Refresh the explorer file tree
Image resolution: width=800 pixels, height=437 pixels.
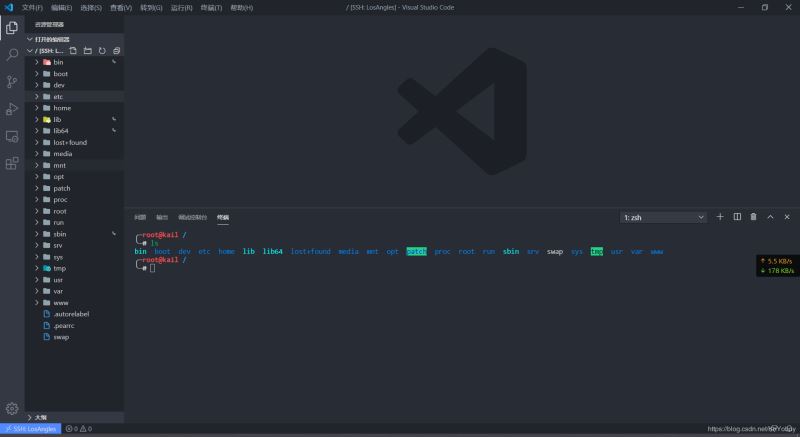click(102, 50)
